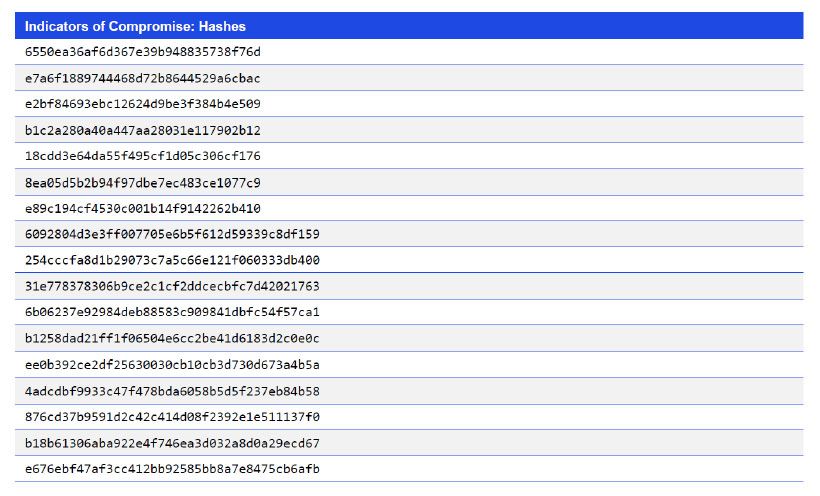The image size is (820, 496).
Task: Click the hash starting with 876cd37b
Action: 172,416
